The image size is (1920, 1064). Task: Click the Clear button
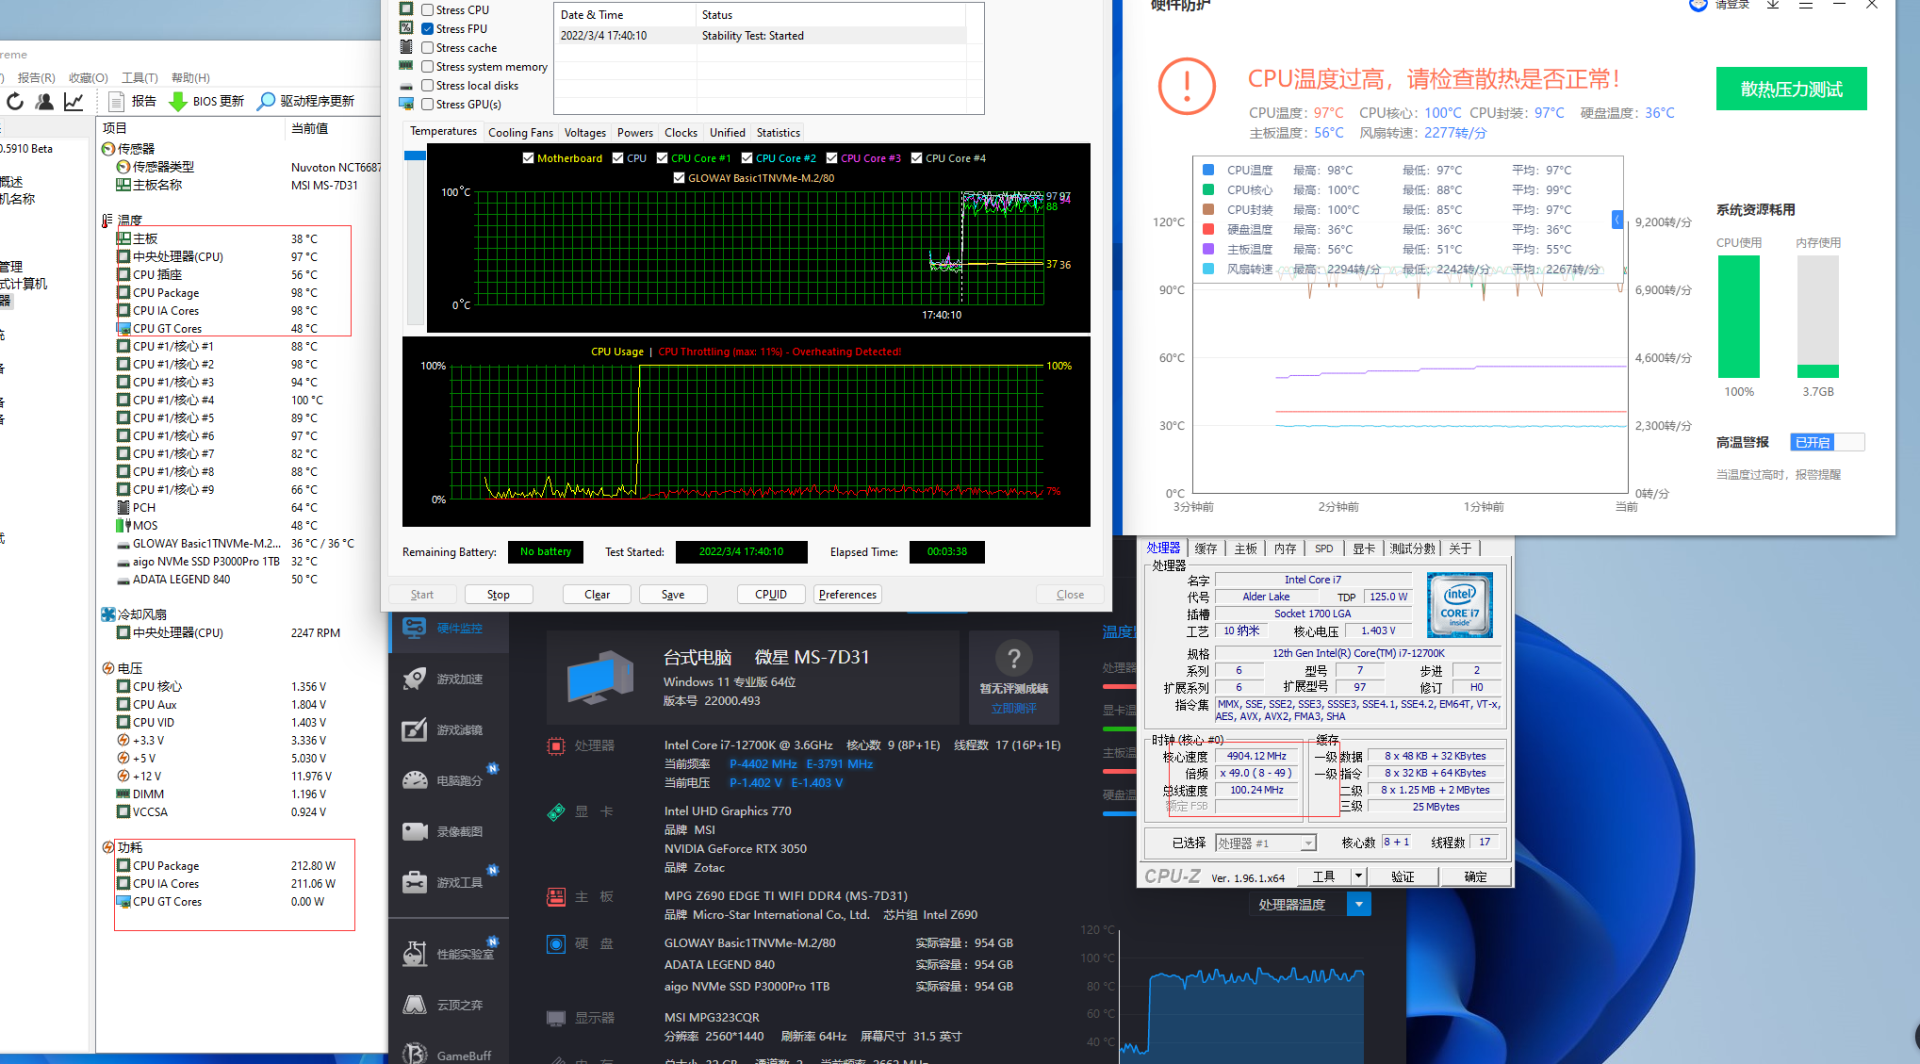pyautogui.click(x=597, y=595)
